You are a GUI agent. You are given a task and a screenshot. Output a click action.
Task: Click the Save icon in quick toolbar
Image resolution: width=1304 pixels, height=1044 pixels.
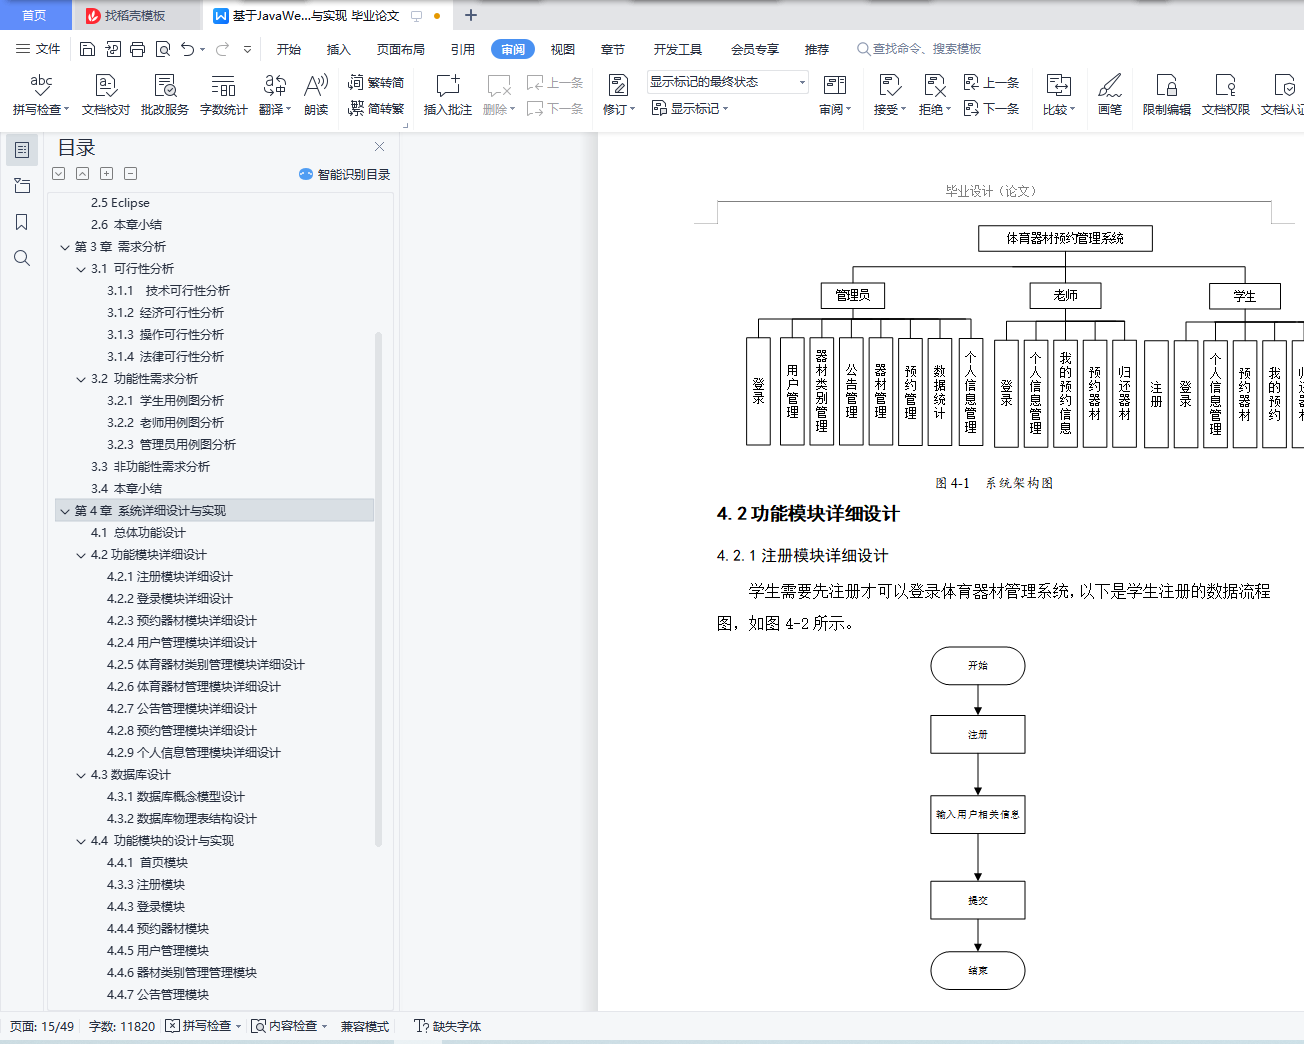[x=87, y=49]
